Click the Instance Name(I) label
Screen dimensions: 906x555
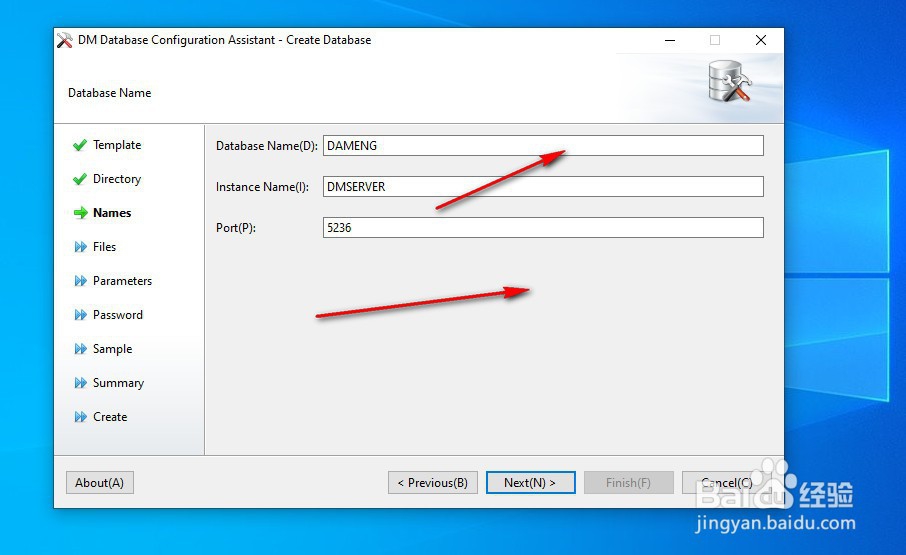coord(262,187)
